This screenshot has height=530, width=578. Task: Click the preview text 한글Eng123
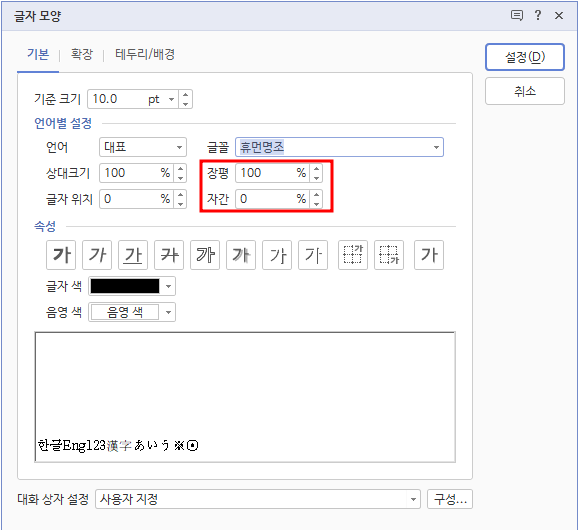[x=72, y=446]
